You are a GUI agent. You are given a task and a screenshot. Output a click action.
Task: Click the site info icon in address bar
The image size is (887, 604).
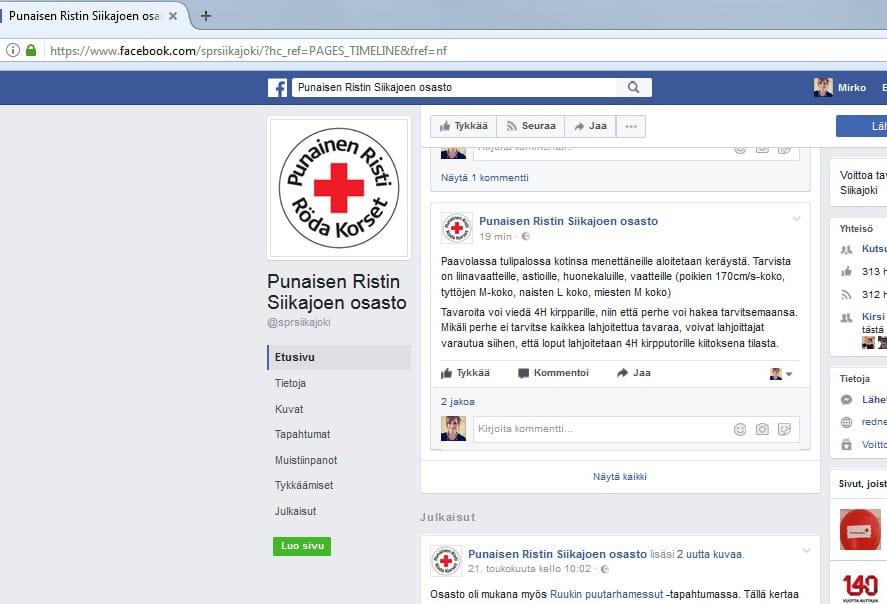point(13,50)
